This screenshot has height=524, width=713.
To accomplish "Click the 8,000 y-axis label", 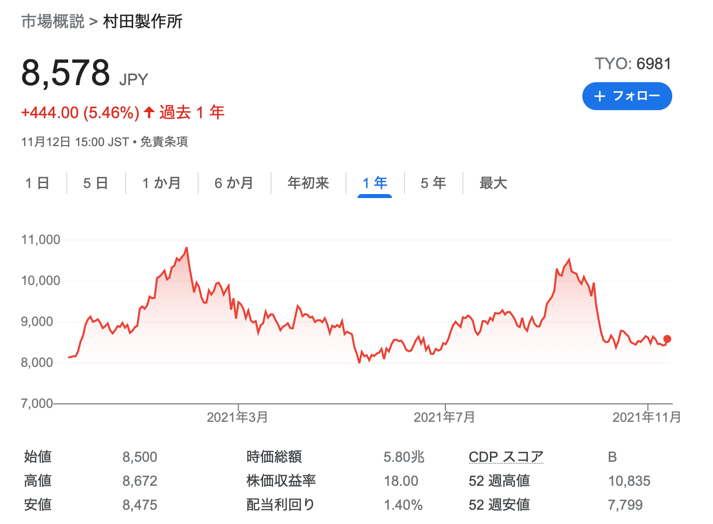I will click(37, 363).
